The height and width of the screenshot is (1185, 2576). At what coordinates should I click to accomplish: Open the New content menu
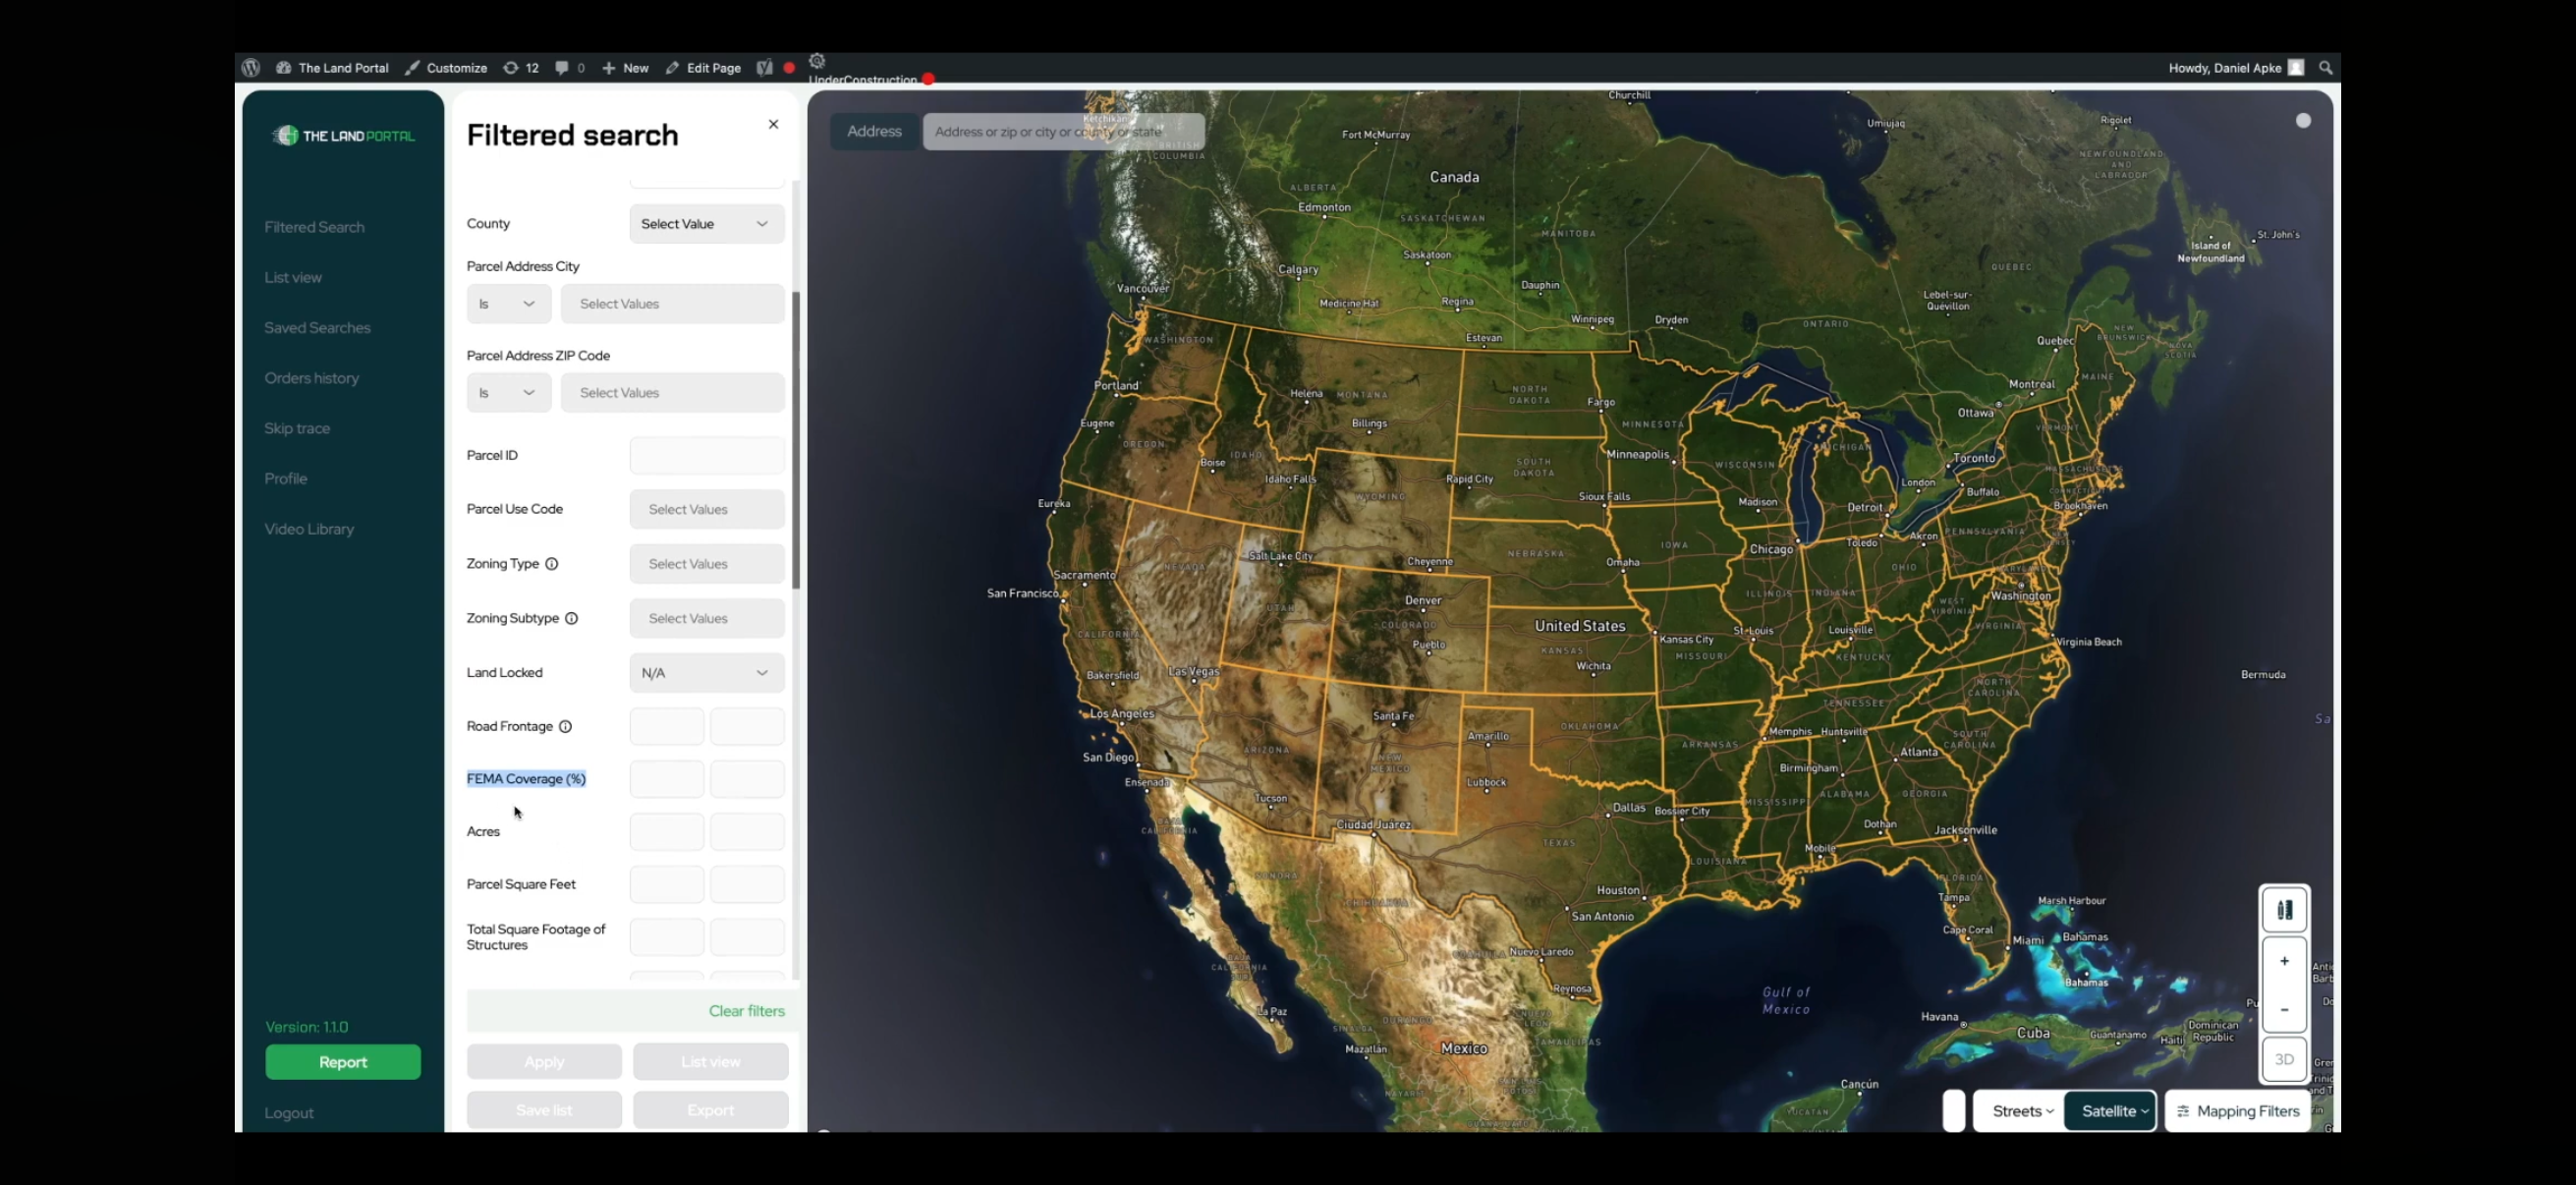click(625, 68)
